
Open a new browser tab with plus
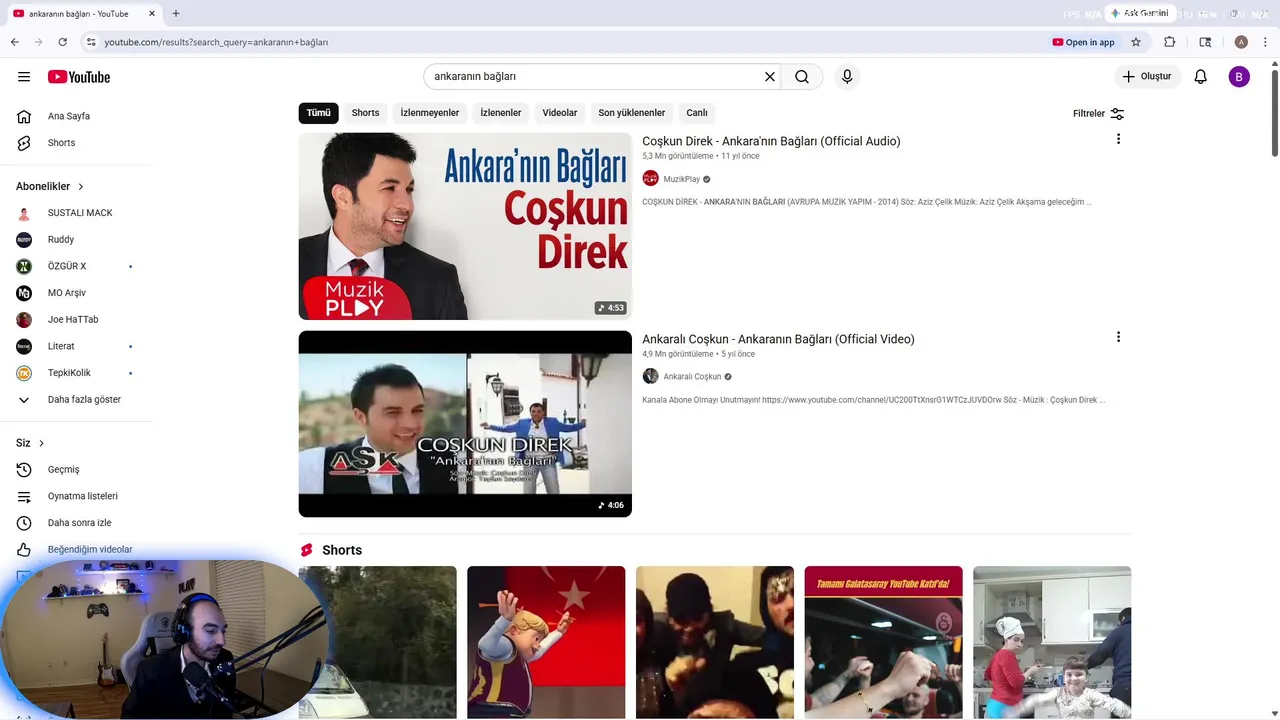tap(176, 14)
